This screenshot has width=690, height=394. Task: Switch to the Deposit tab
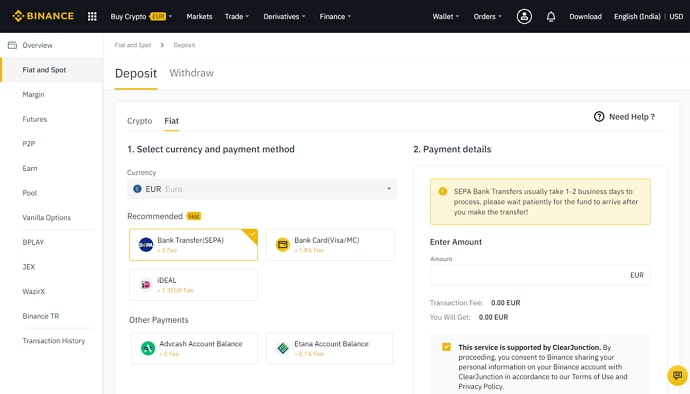tap(136, 74)
